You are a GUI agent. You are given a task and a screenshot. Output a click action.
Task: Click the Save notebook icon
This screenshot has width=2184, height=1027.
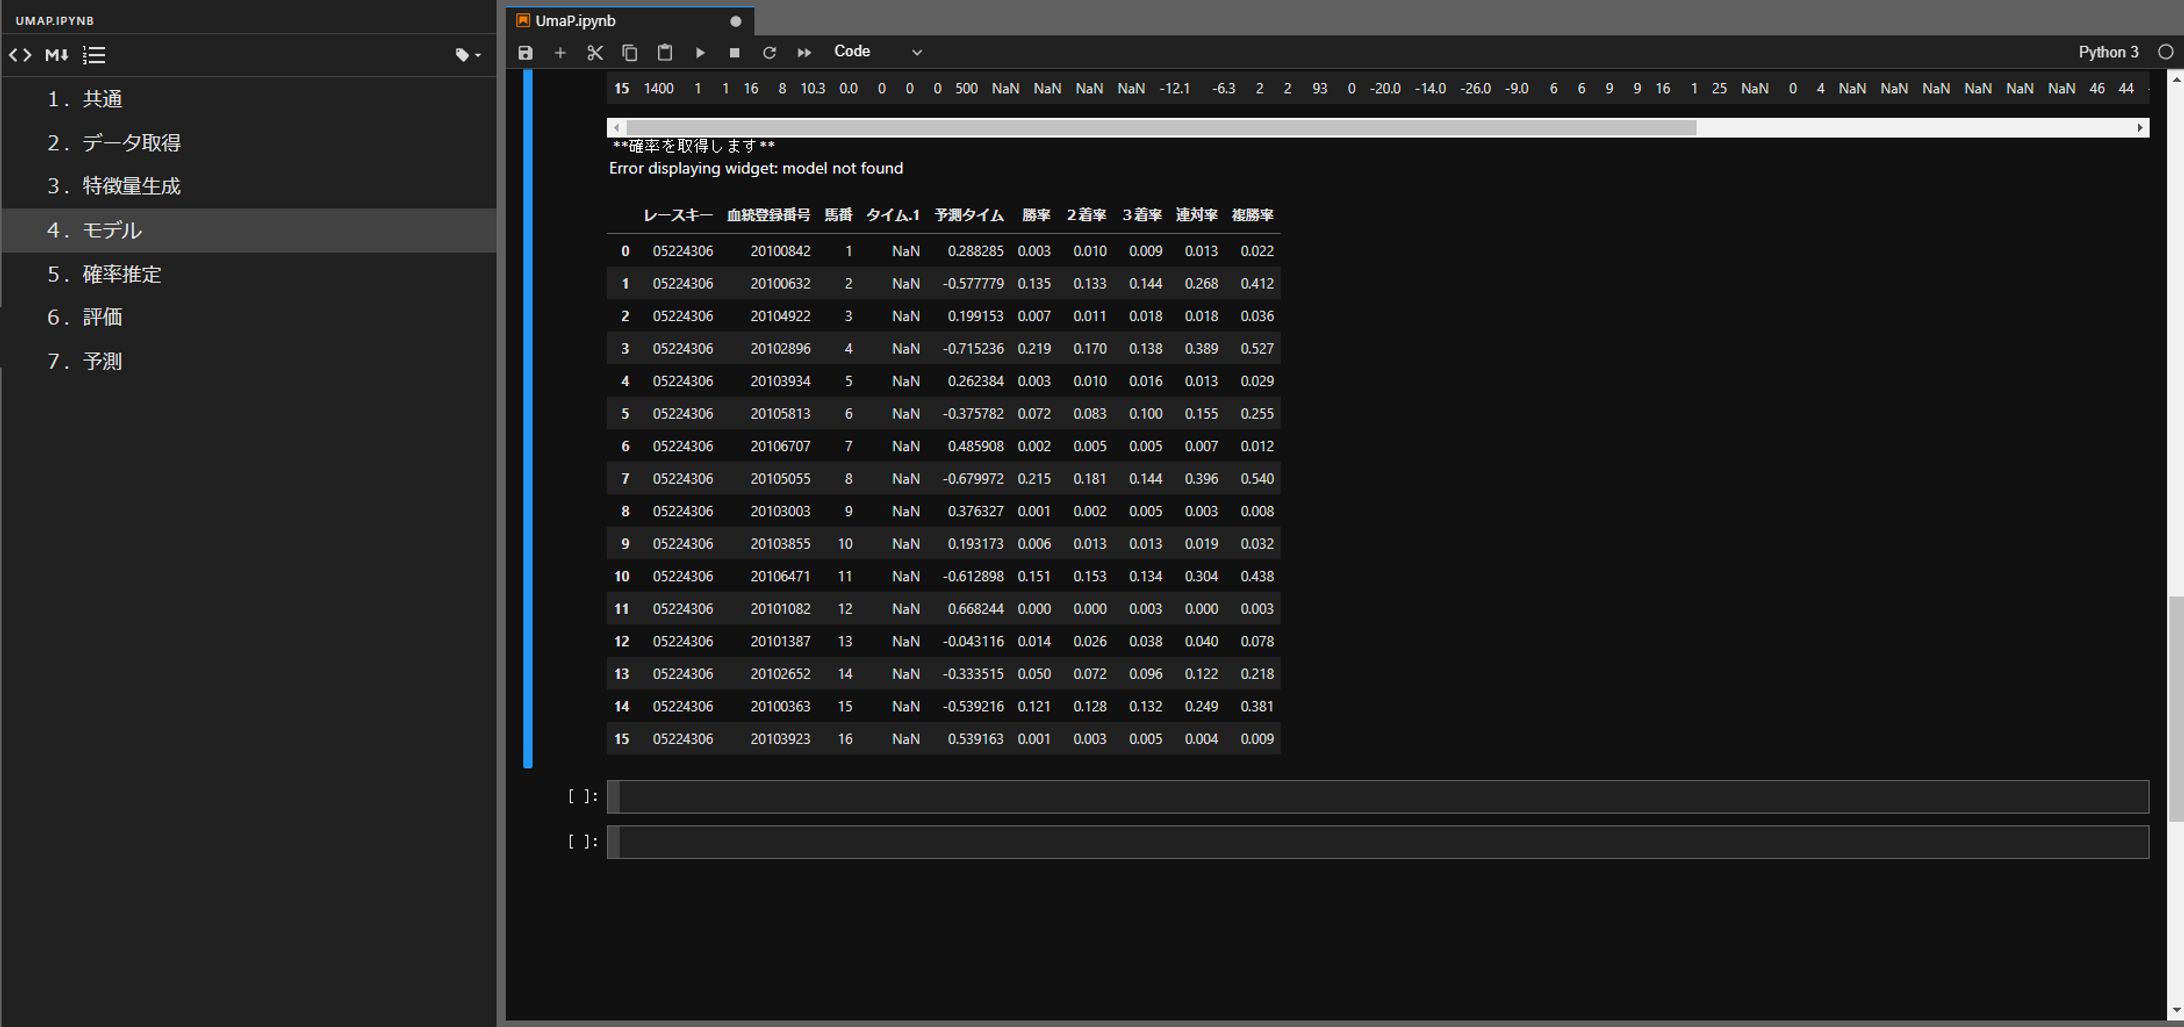pos(525,53)
